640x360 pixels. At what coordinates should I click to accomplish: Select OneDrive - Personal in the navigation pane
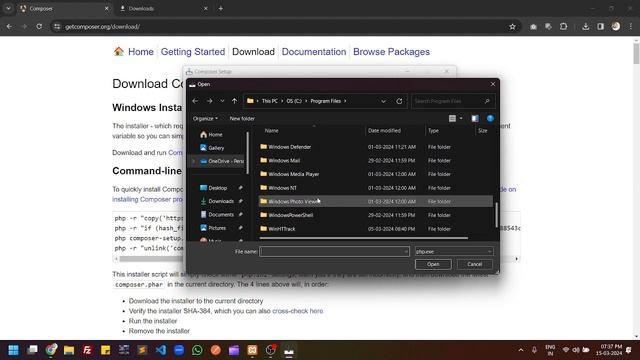tap(222, 161)
